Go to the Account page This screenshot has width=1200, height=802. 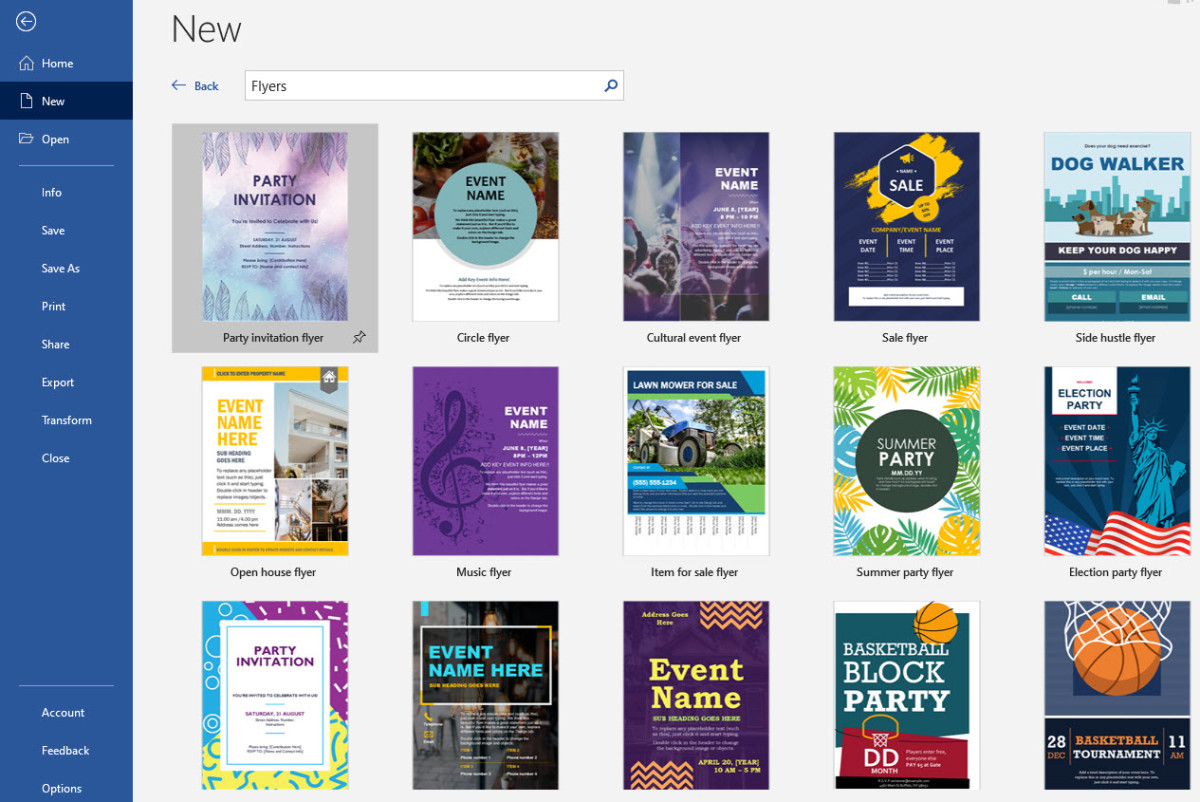[63, 712]
